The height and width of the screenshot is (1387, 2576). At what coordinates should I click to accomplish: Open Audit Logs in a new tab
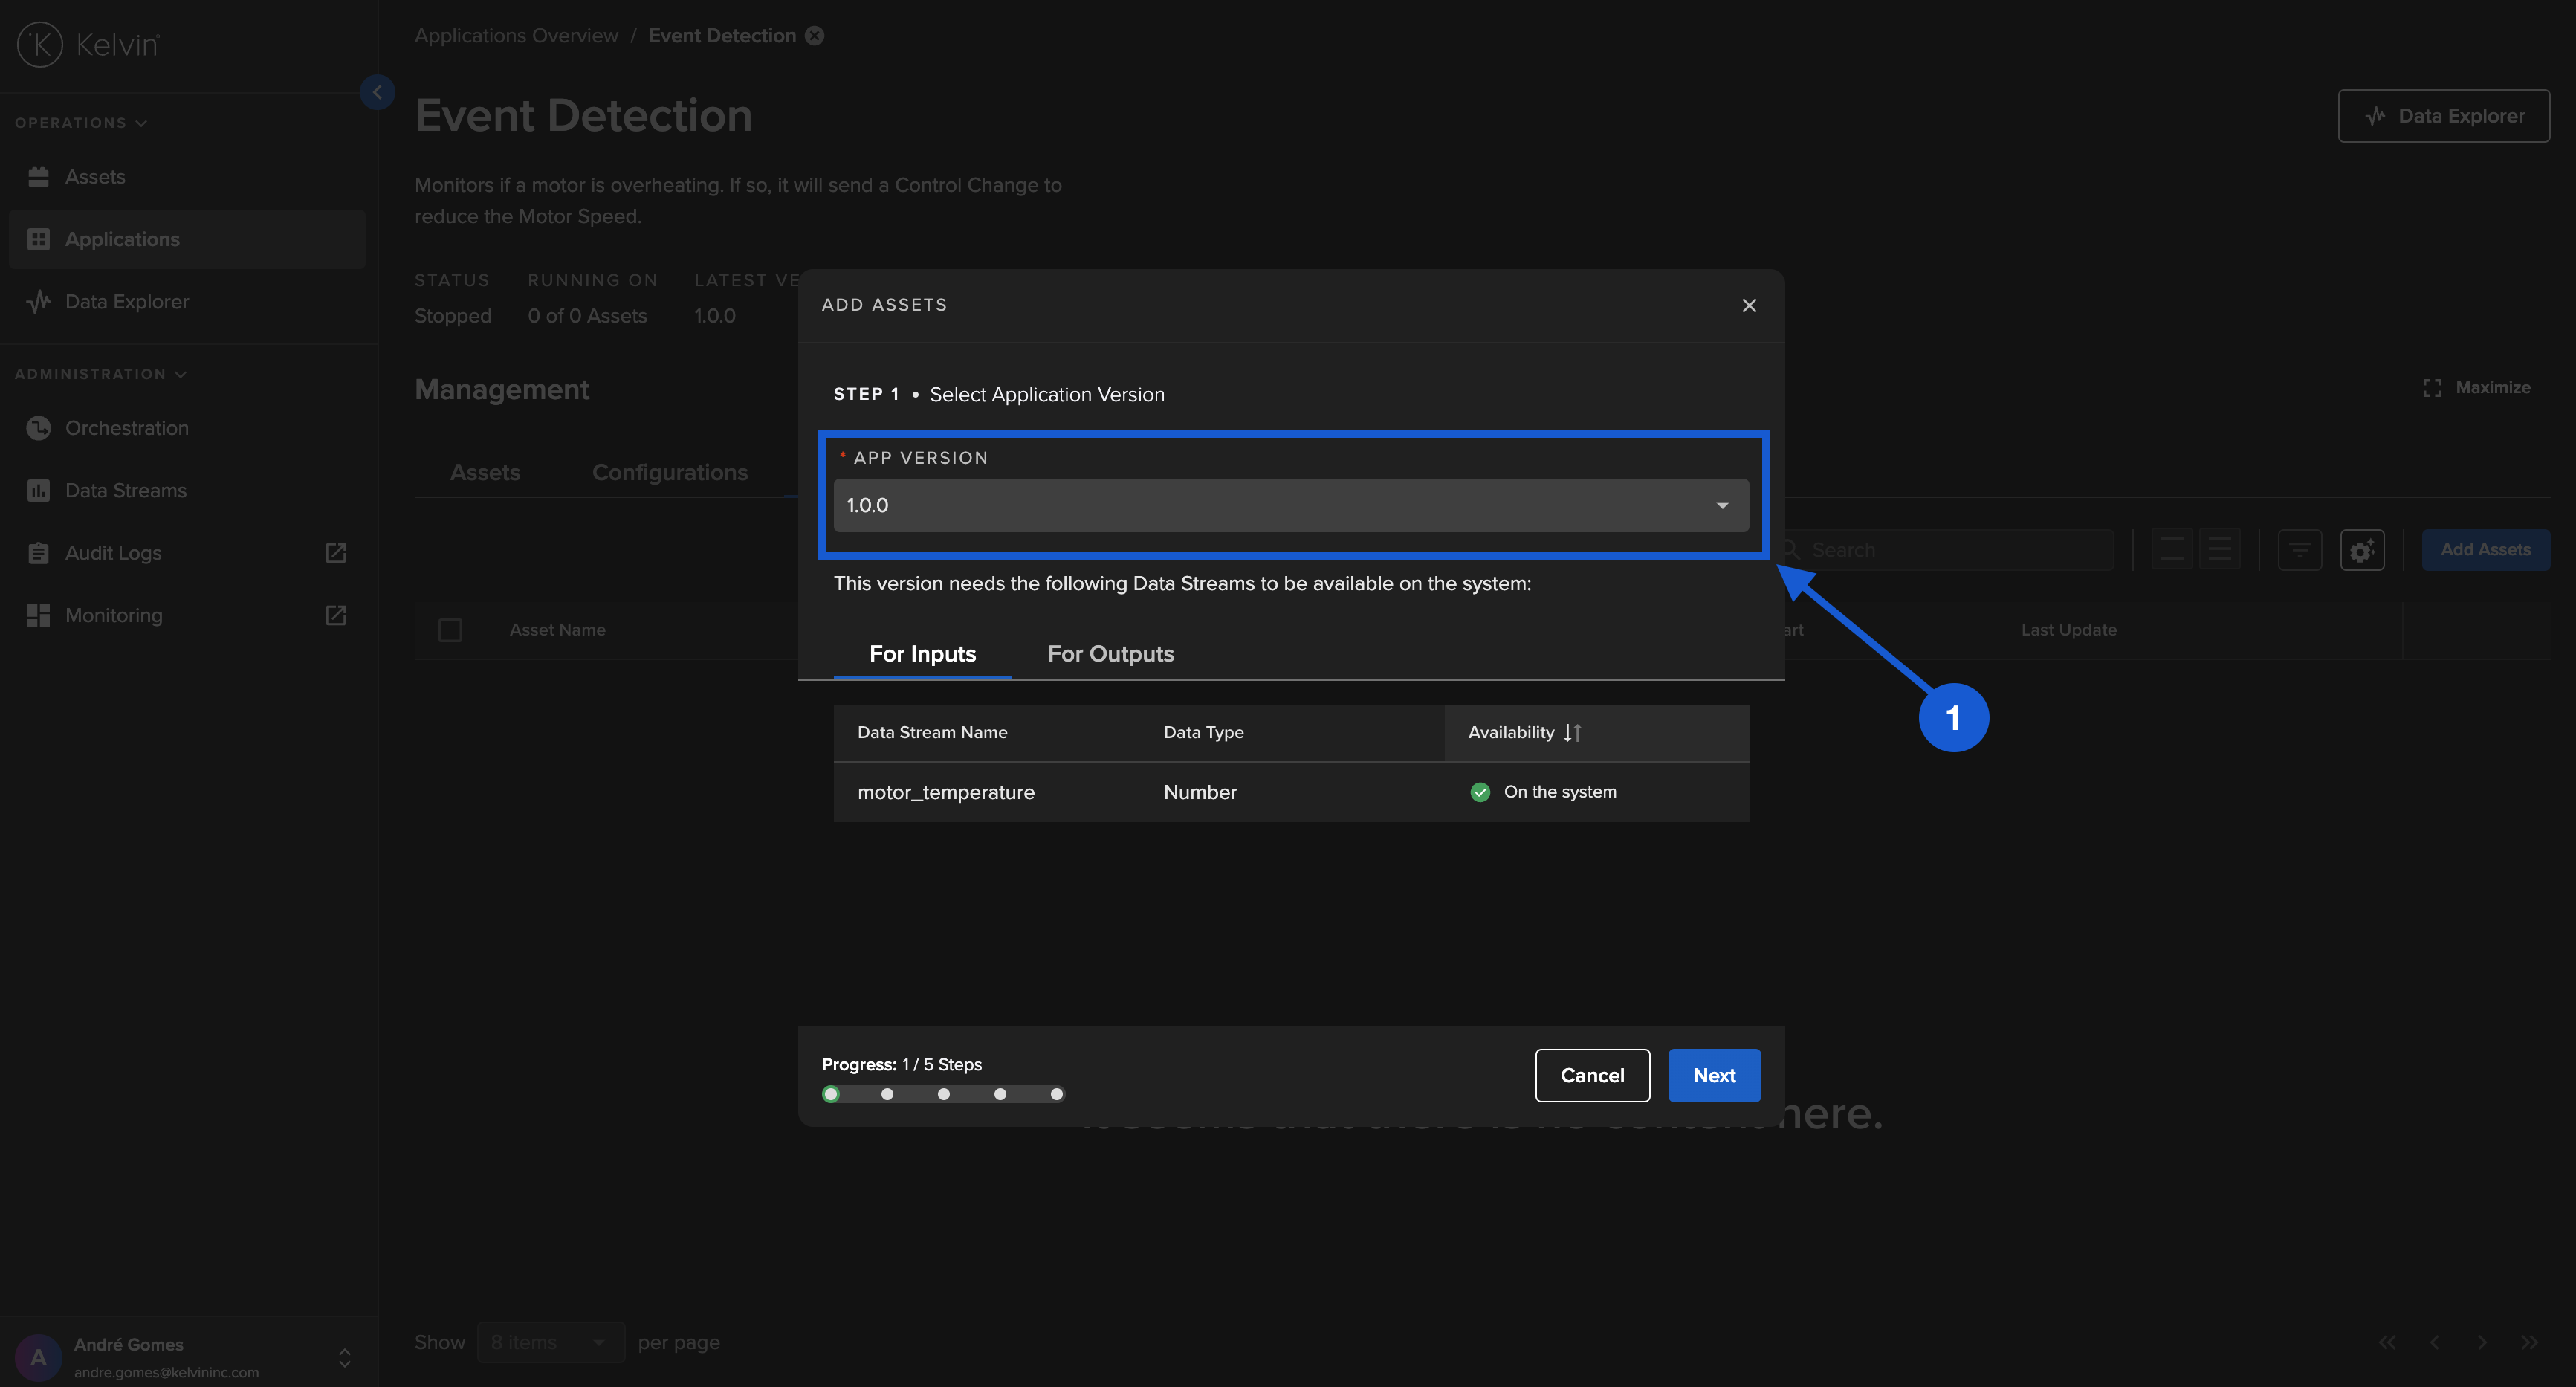pos(335,552)
